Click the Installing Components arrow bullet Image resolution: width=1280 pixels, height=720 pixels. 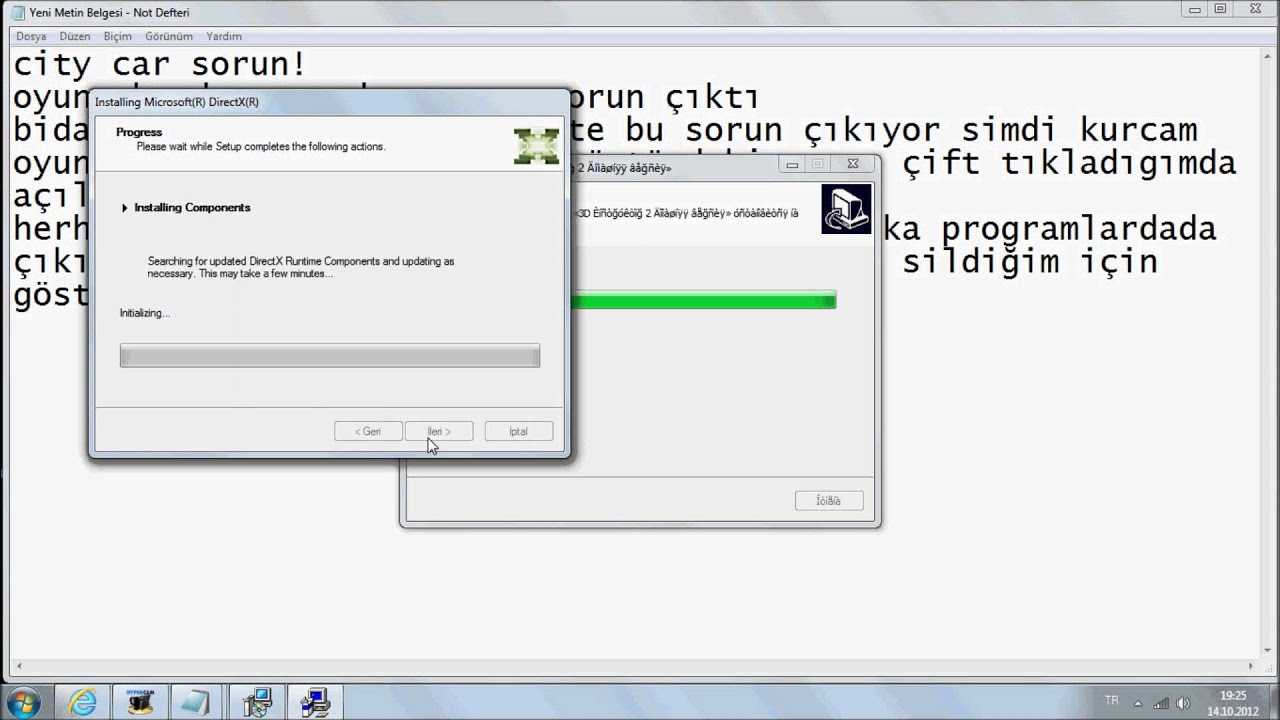click(125, 208)
